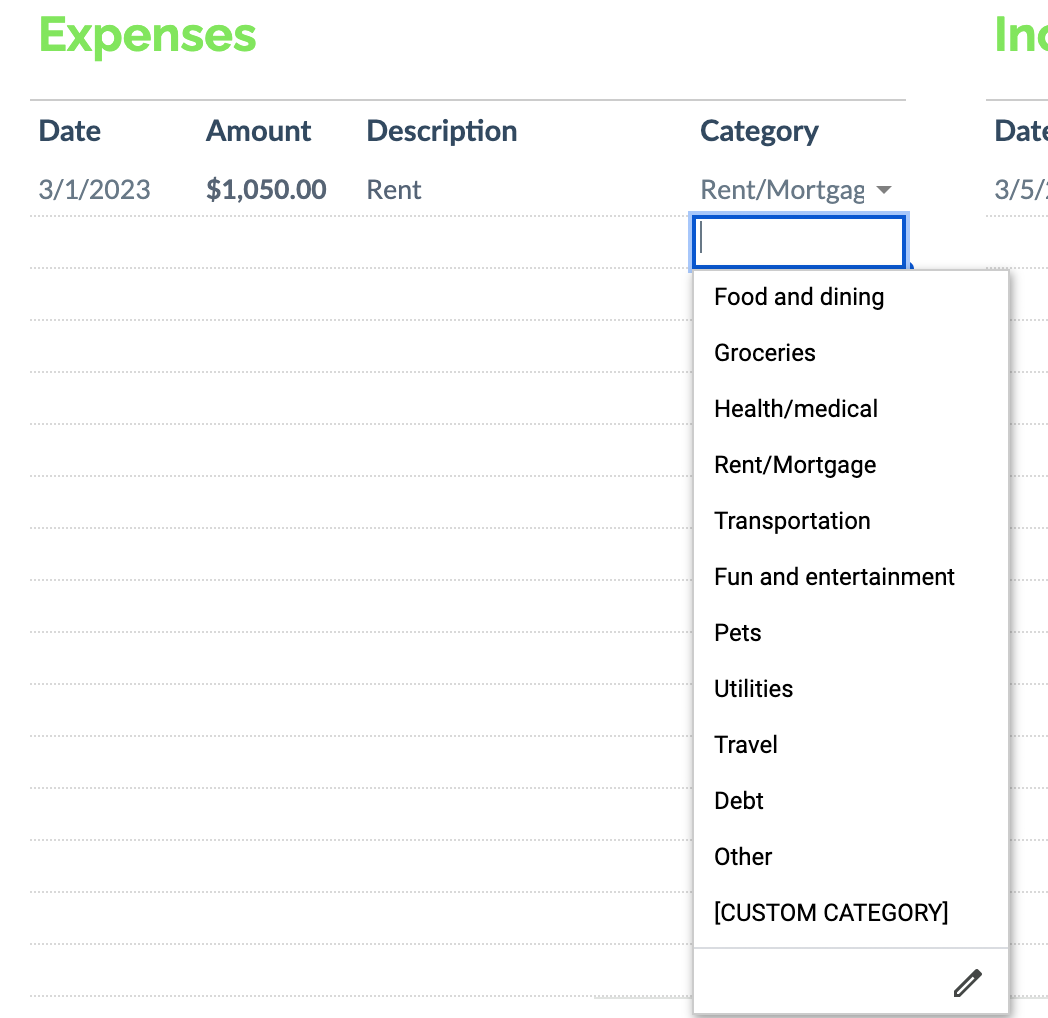Image resolution: width=1048 pixels, height=1018 pixels.
Task: Choose the "Other" category option
Action: point(743,856)
